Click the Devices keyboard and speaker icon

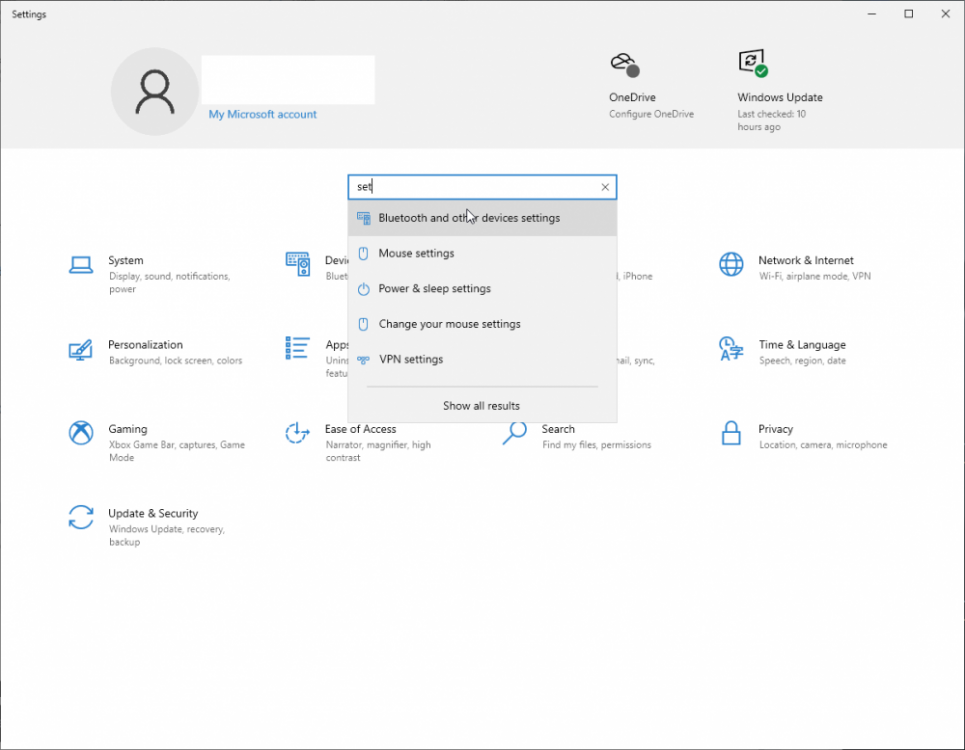point(298,264)
